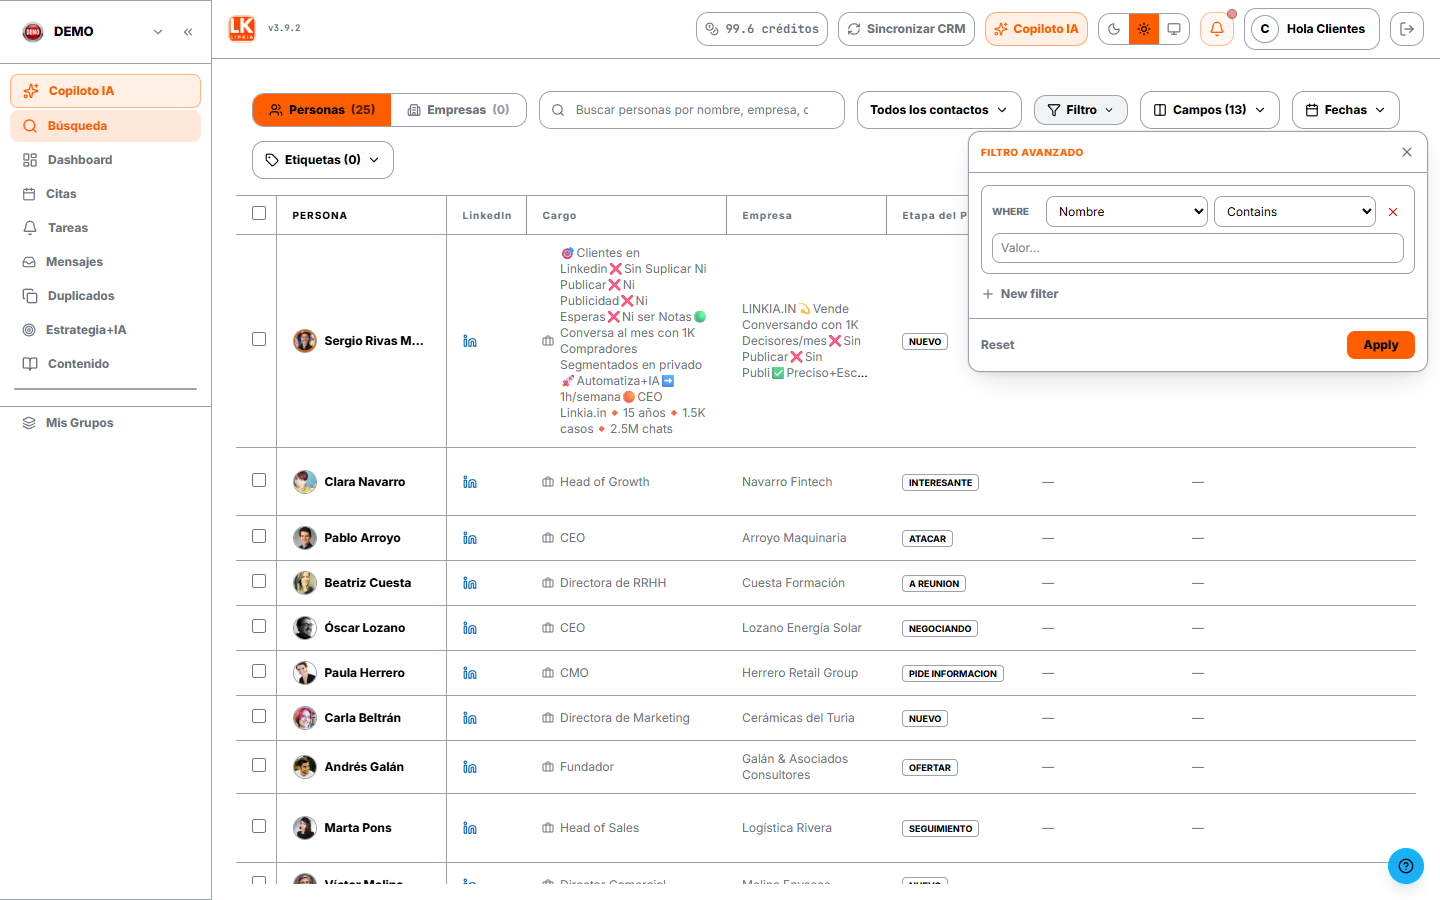This screenshot has height=900, width=1440.
Task: Expand Todos los contactos dropdown
Action: [939, 110]
